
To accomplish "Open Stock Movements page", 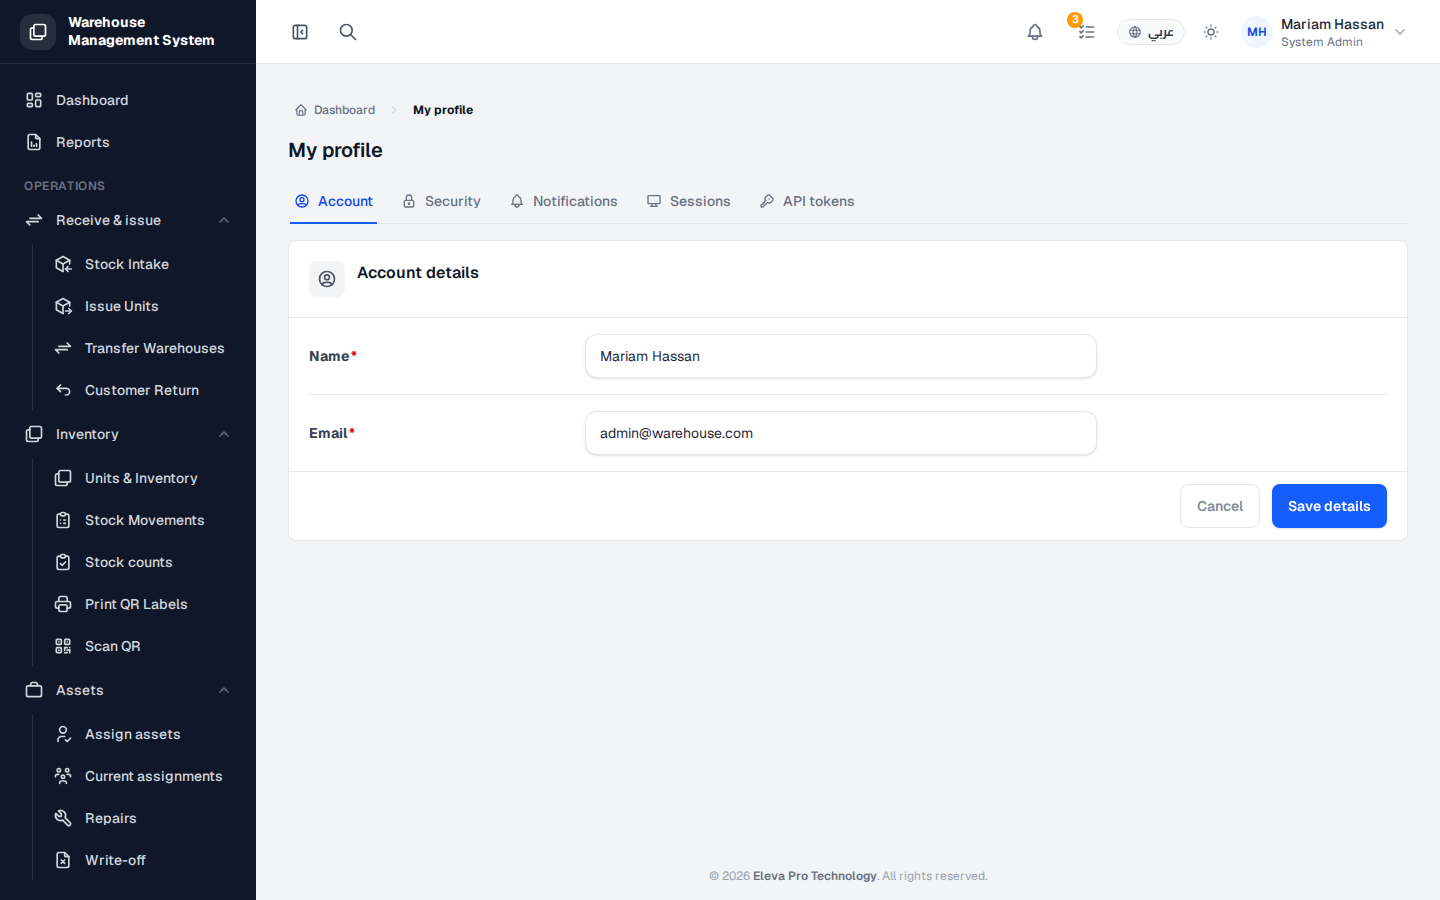I will click(142, 520).
